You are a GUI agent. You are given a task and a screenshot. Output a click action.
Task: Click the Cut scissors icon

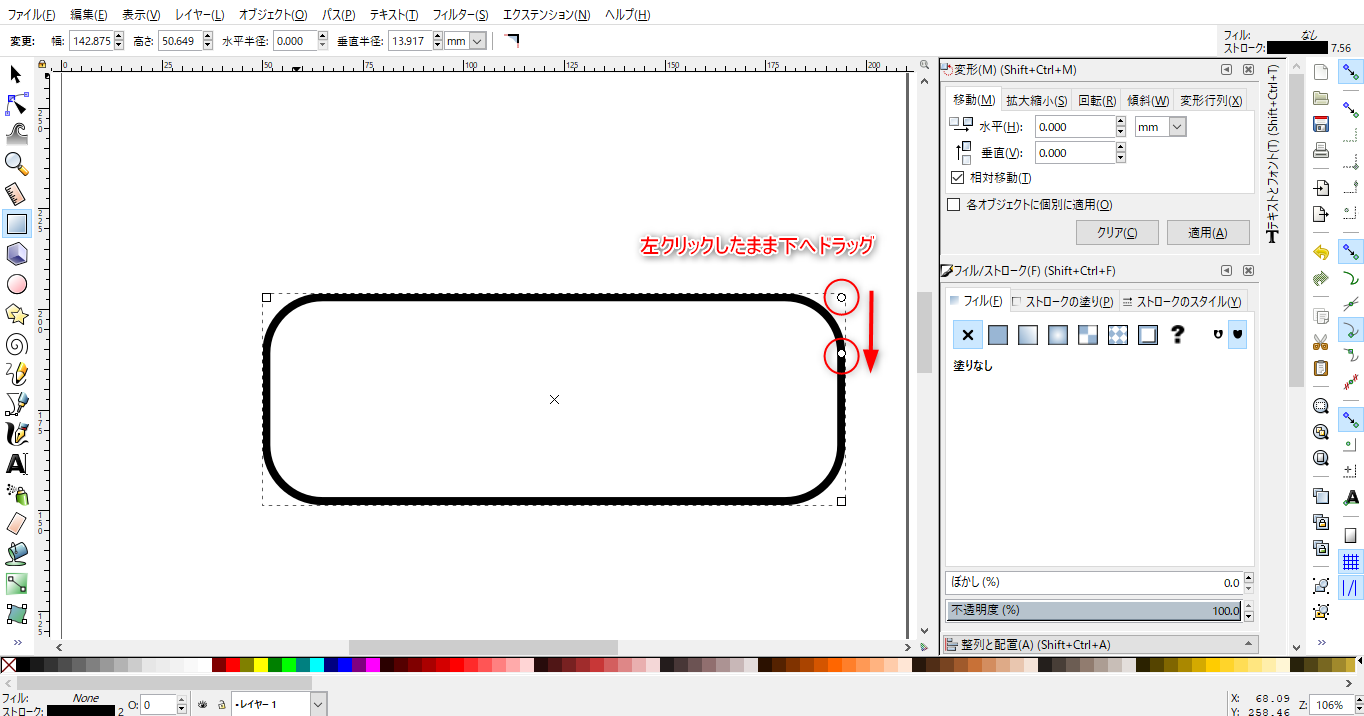coord(1321,342)
